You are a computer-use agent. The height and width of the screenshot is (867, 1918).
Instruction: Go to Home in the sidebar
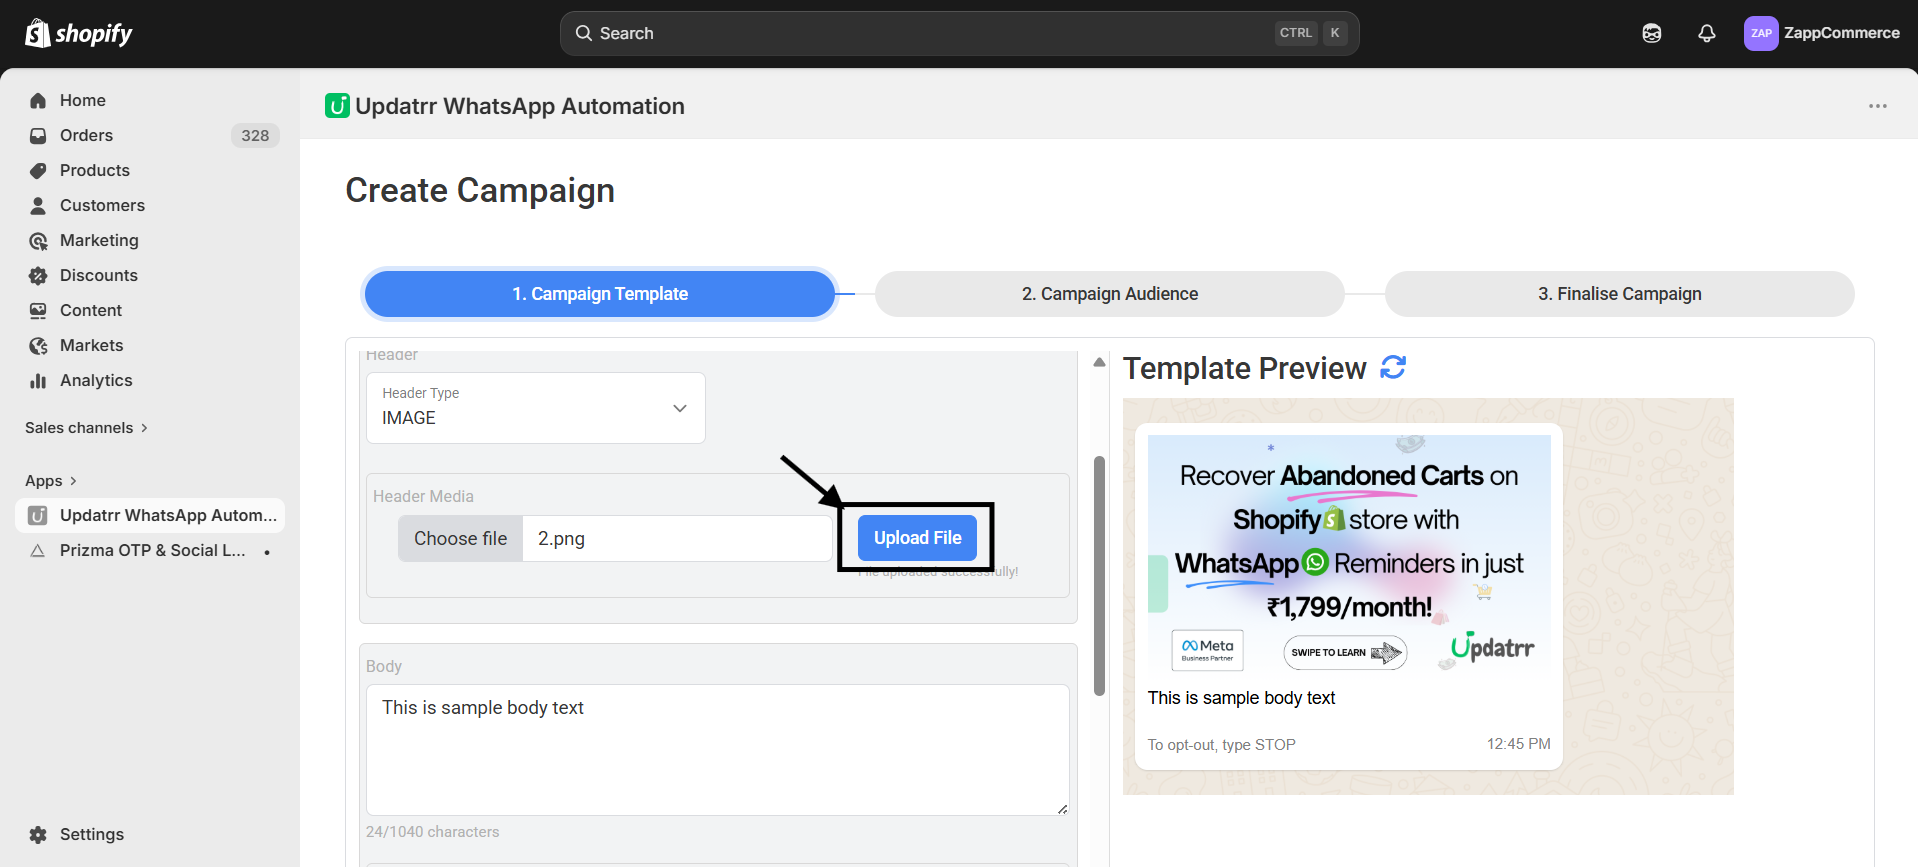point(82,100)
